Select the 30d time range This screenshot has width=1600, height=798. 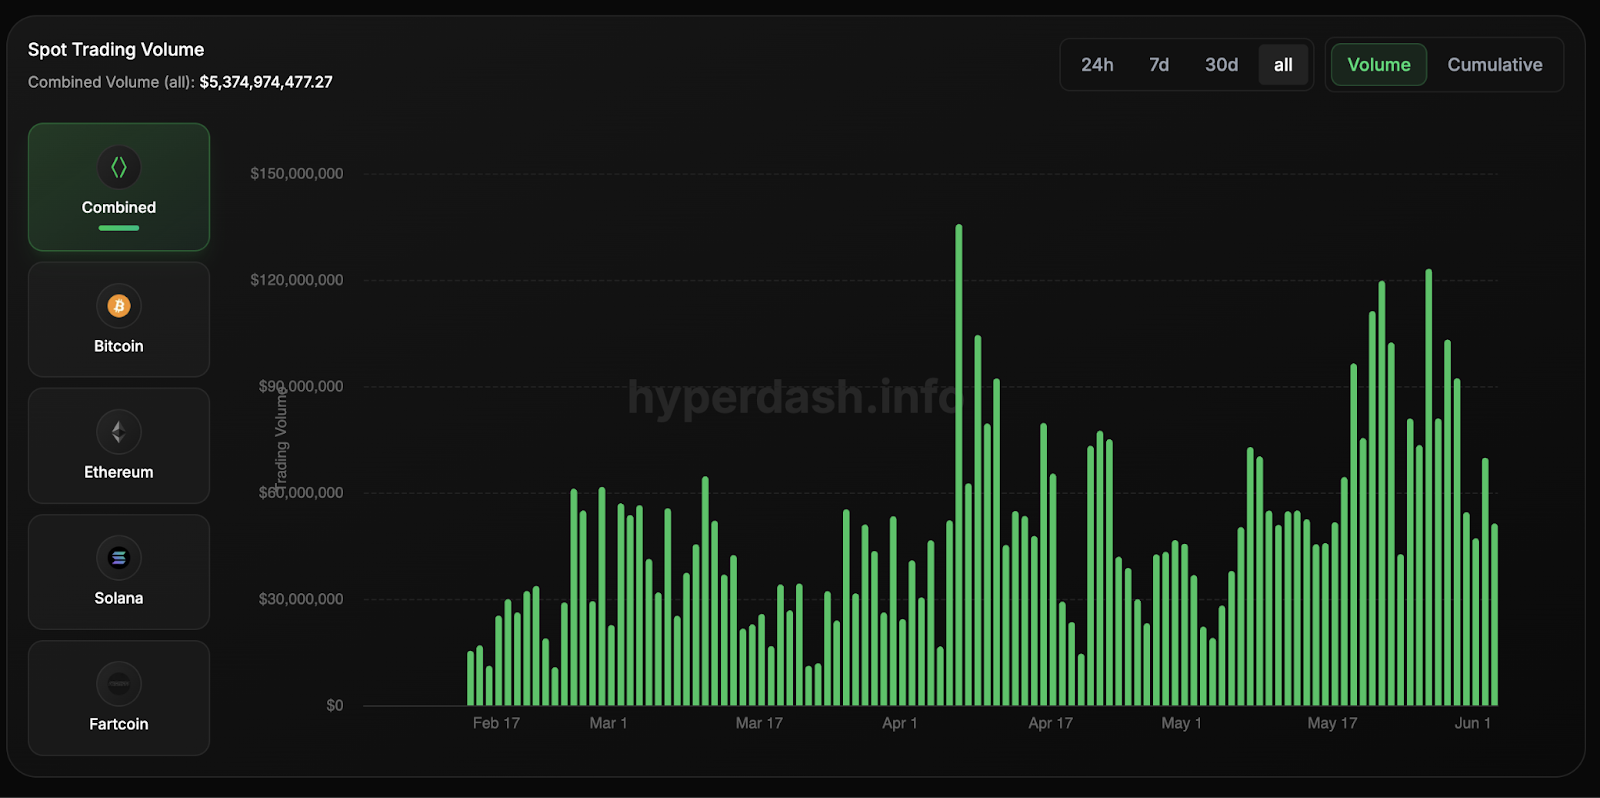click(1221, 65)
